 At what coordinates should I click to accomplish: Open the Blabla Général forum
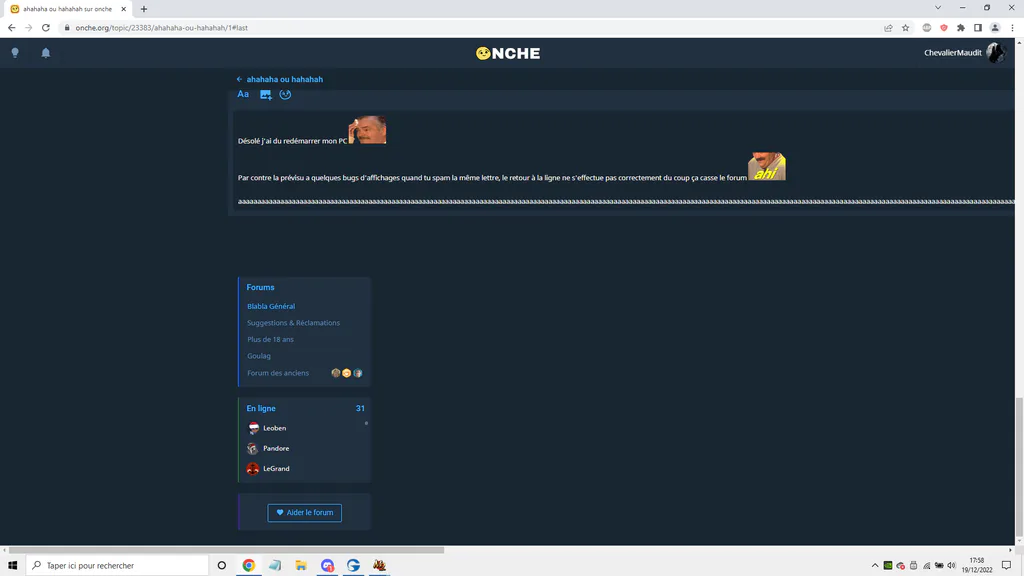pyautogui.click(x=271, y=306)
